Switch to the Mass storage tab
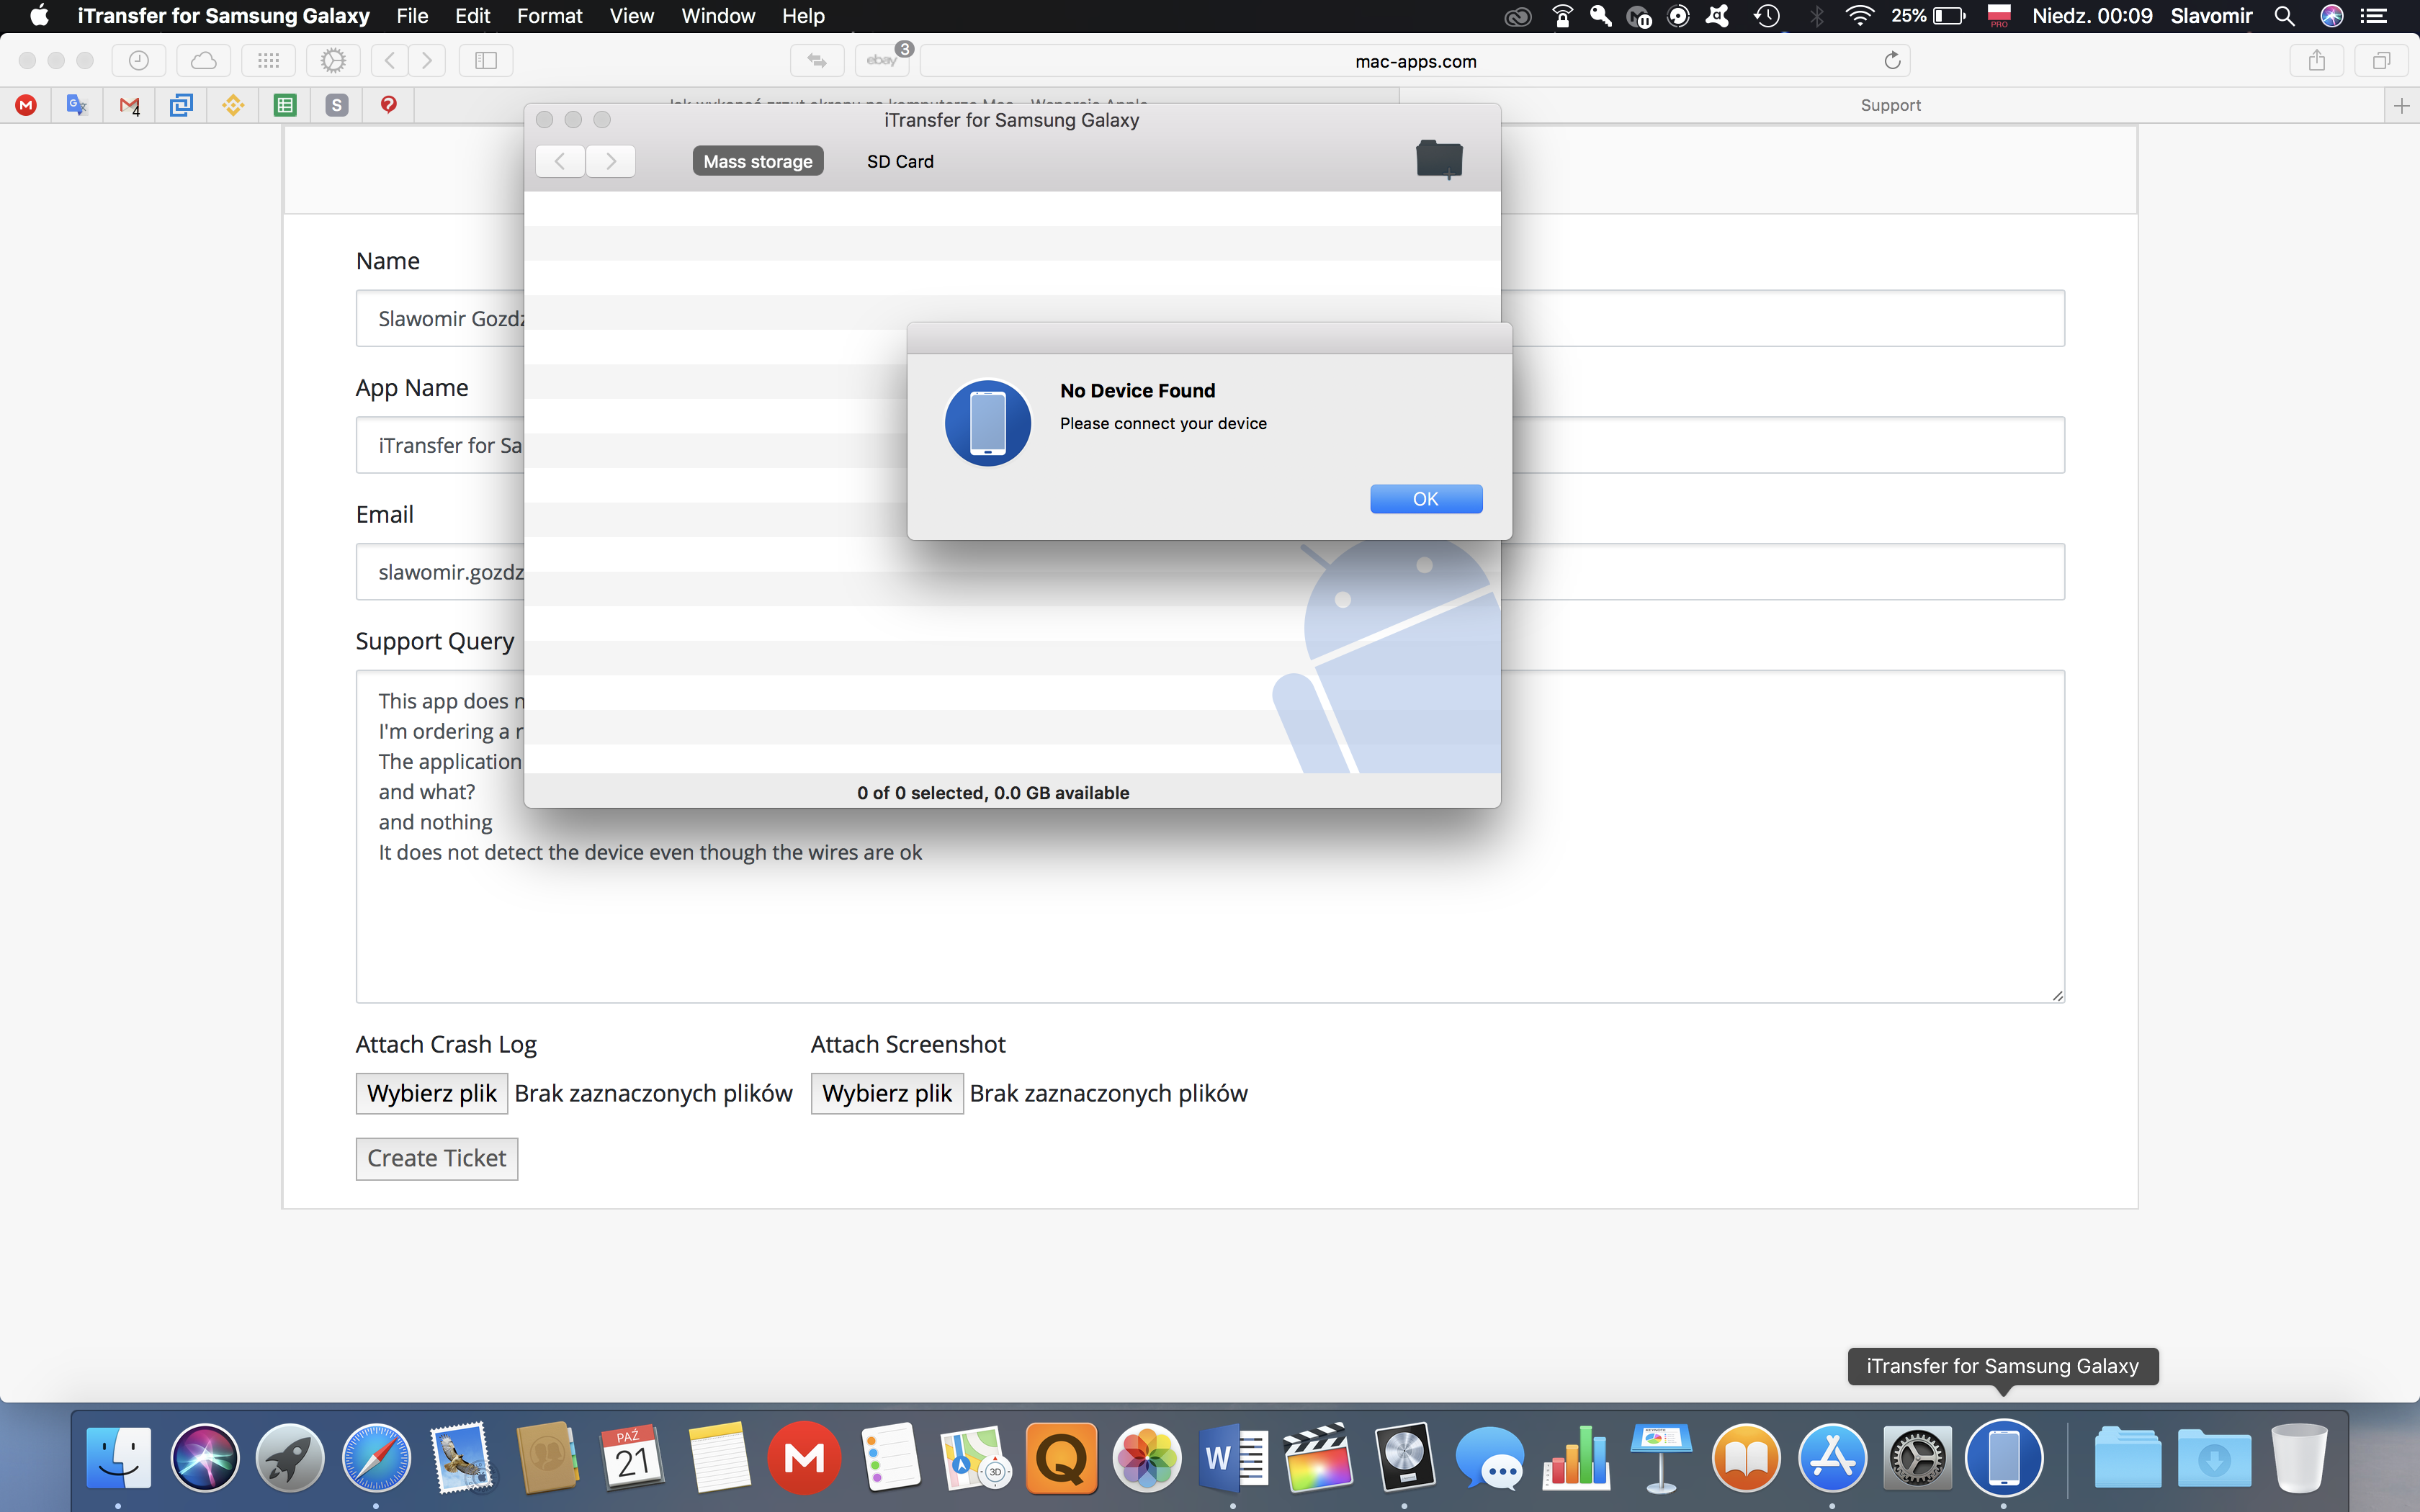Screen dimensions: 2420x1512 pos(758,161)
